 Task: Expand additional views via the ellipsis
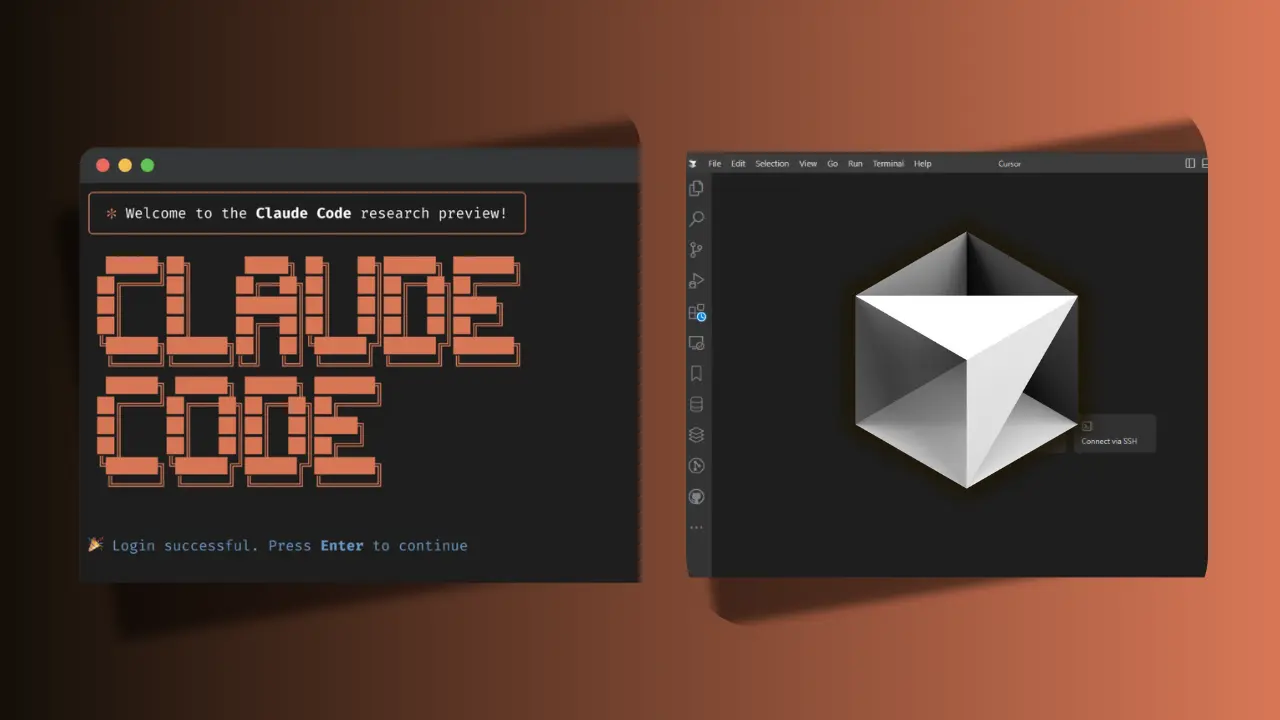pos(697,527)
